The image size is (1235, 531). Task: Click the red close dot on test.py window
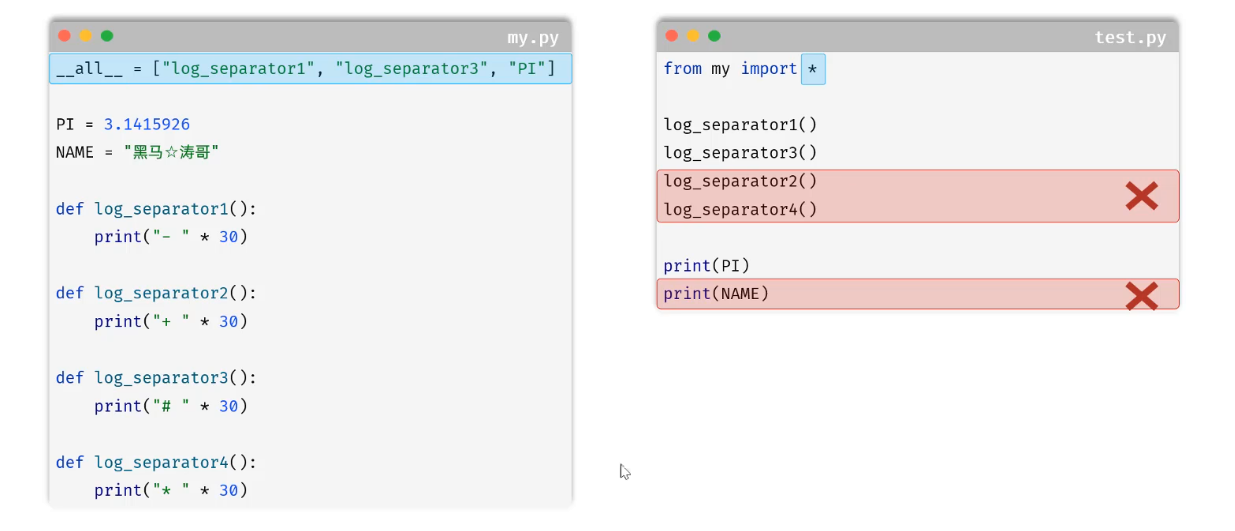click(x=671, y=36)
